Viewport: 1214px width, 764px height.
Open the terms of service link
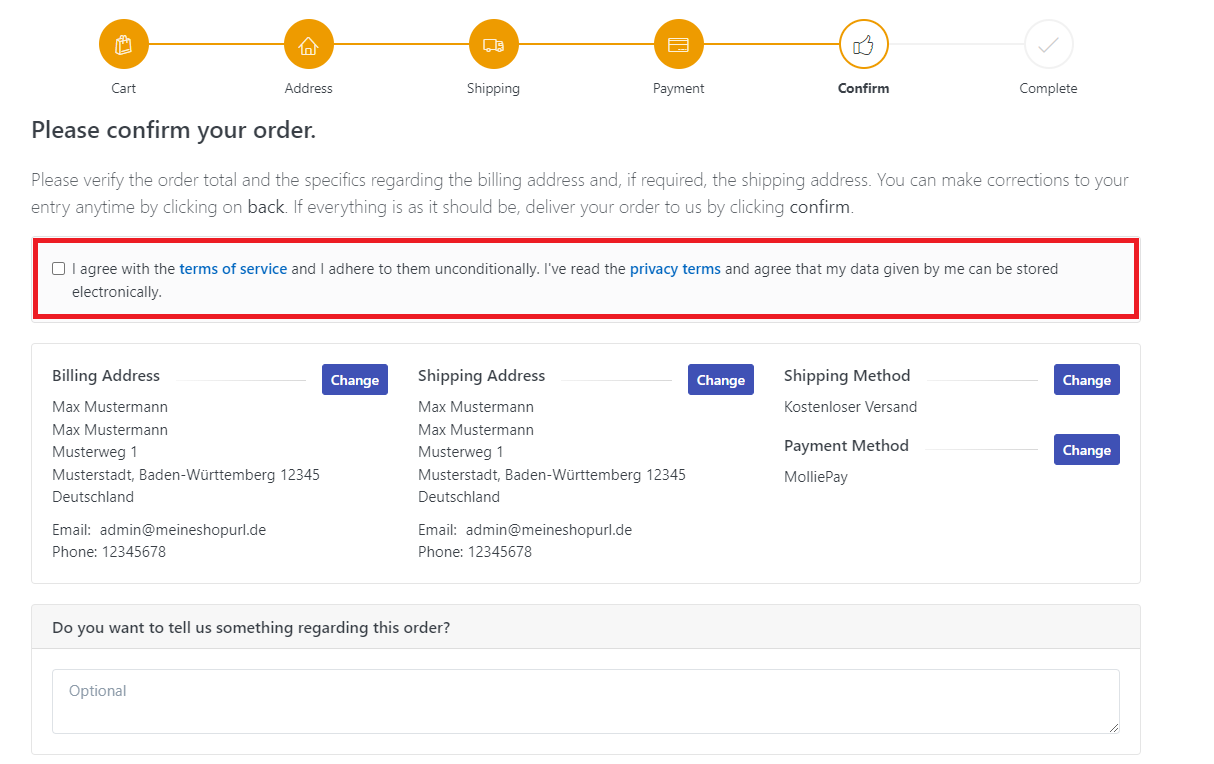tap(233, 269)
